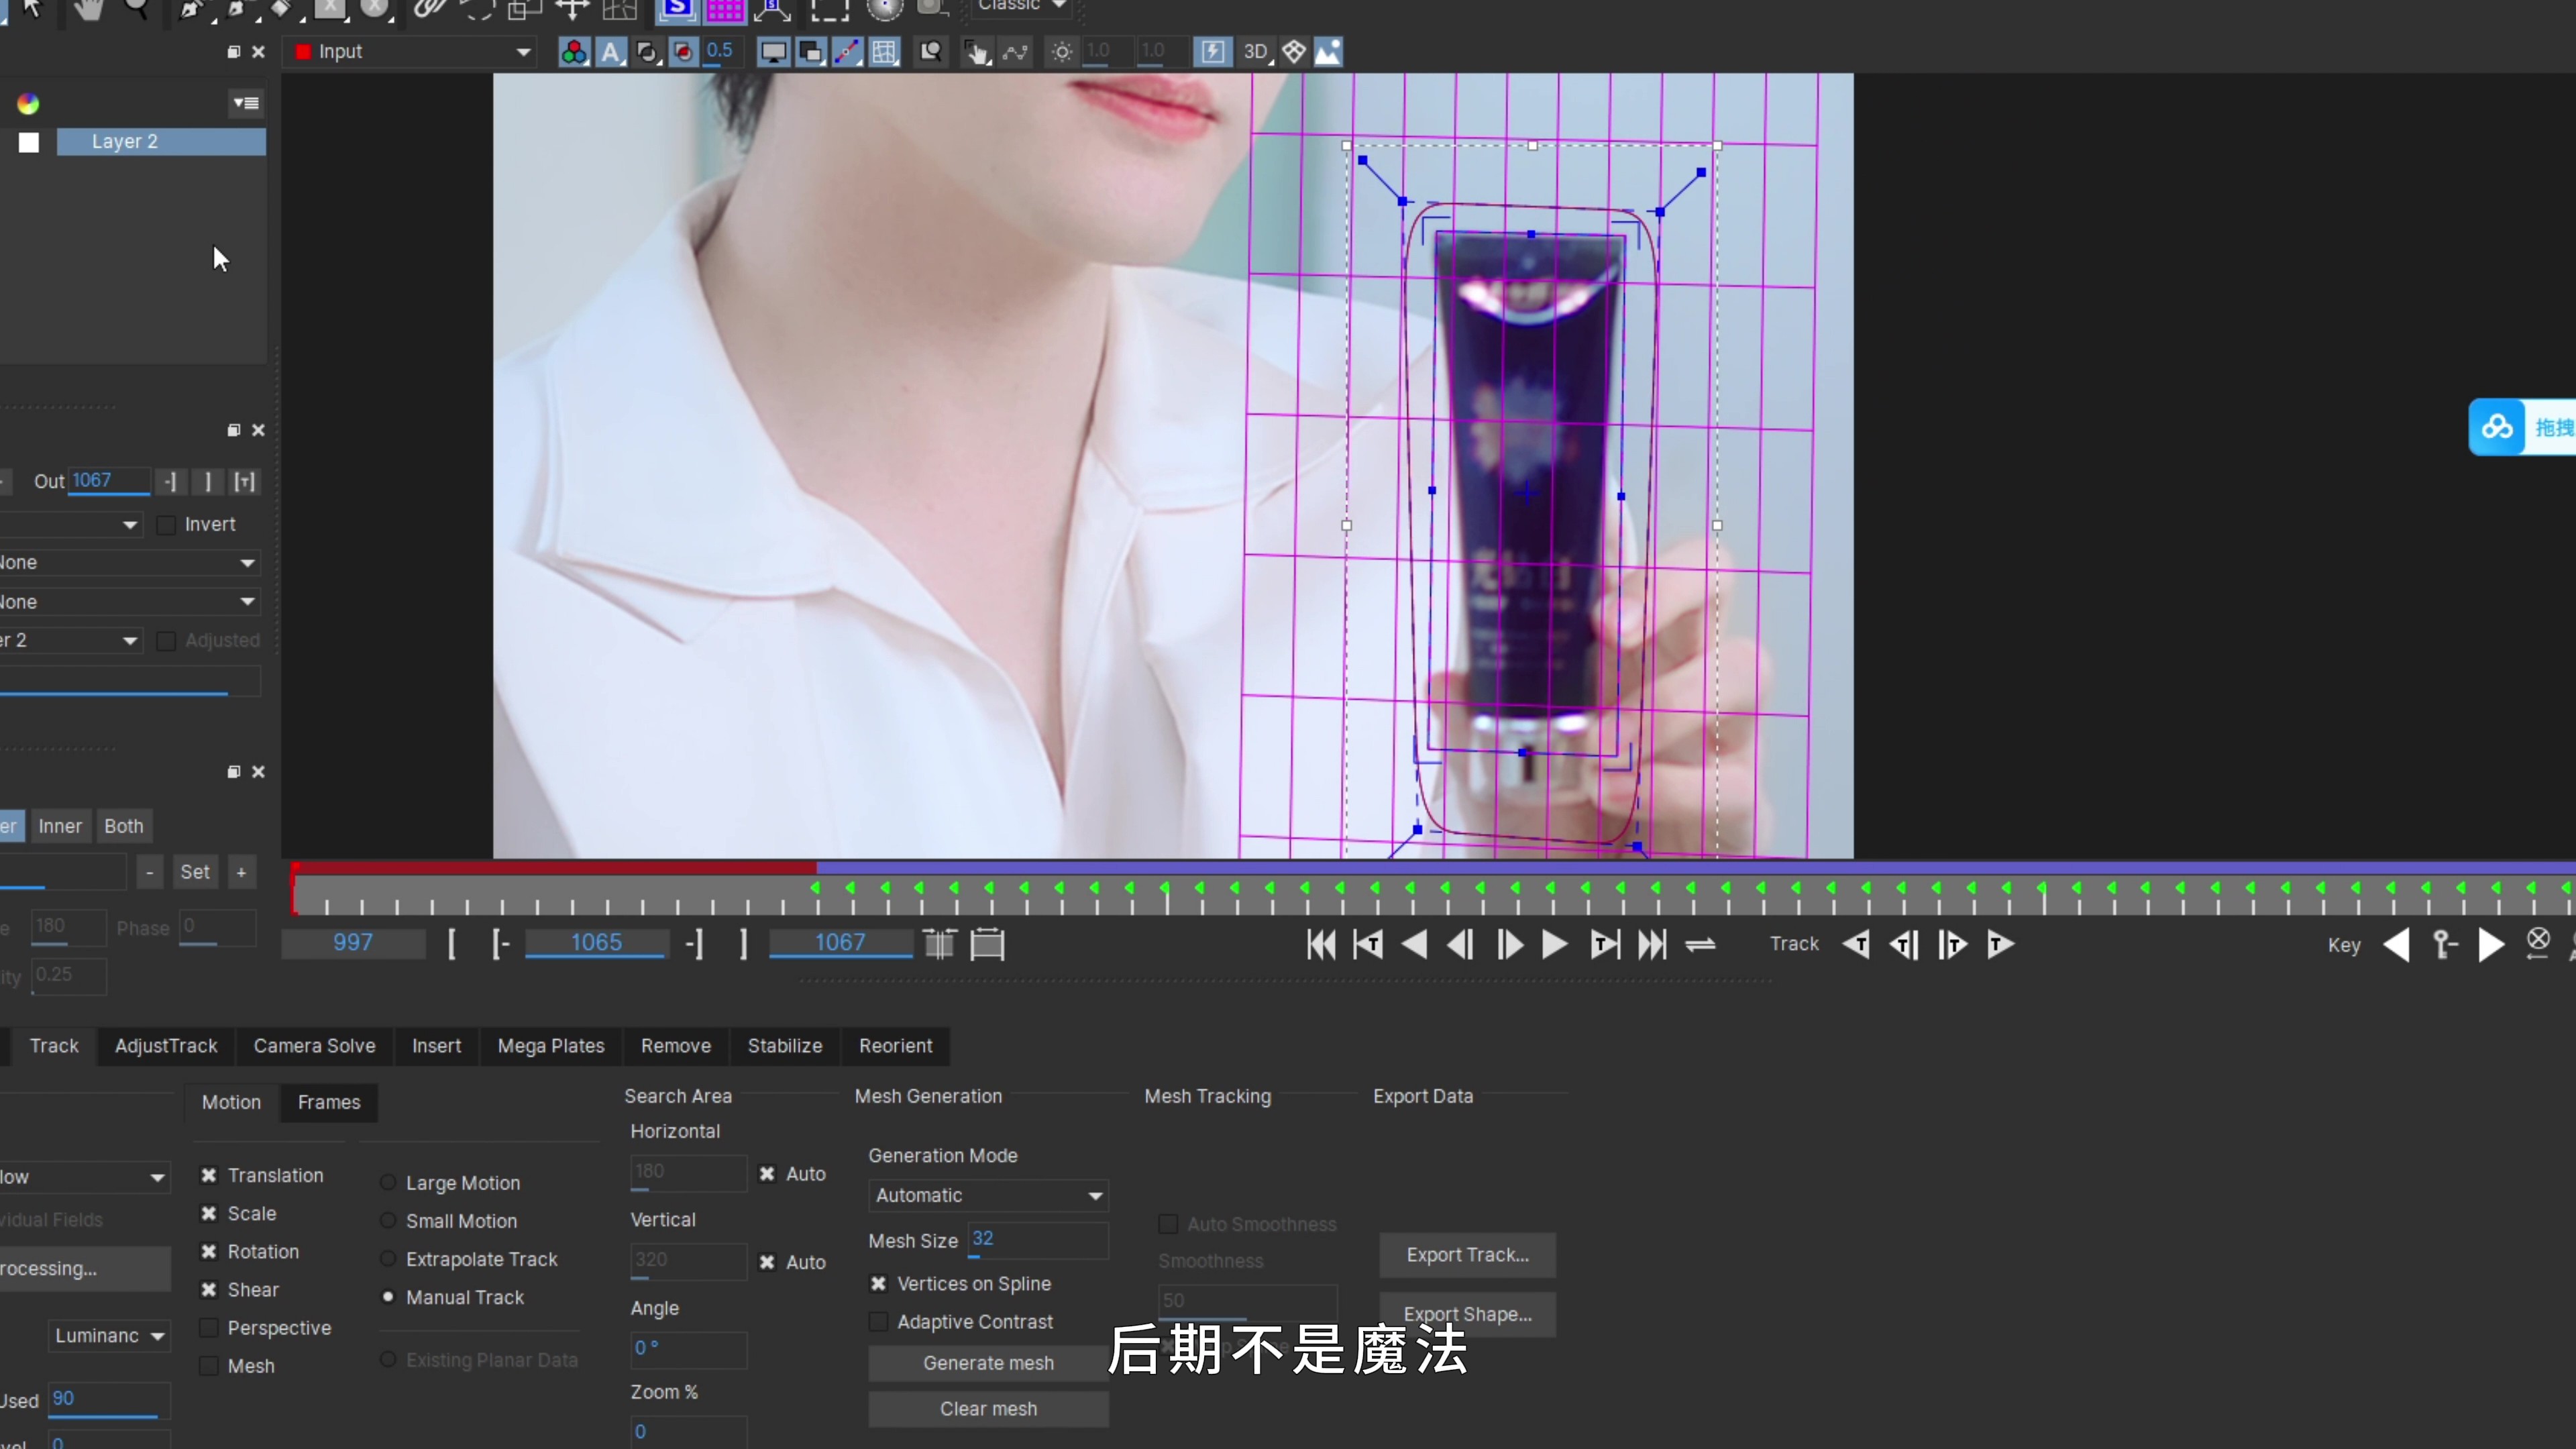Viewport: 2576px width, 1449px height.
Task: Click track forward button
Action: [2000, 944]
